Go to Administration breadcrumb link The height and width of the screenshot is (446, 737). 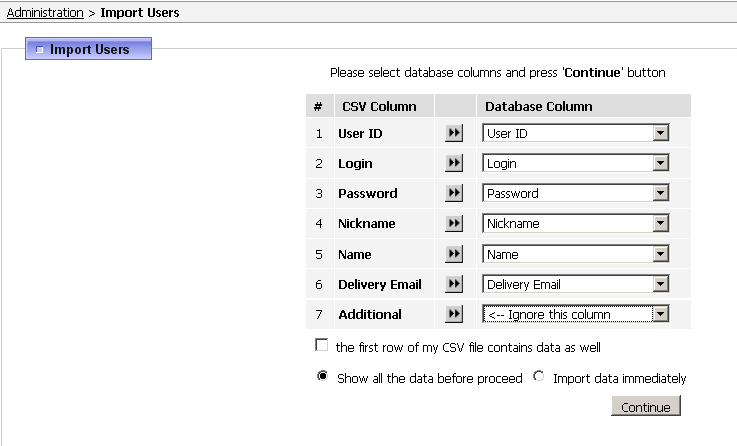[x=45, y=13]
